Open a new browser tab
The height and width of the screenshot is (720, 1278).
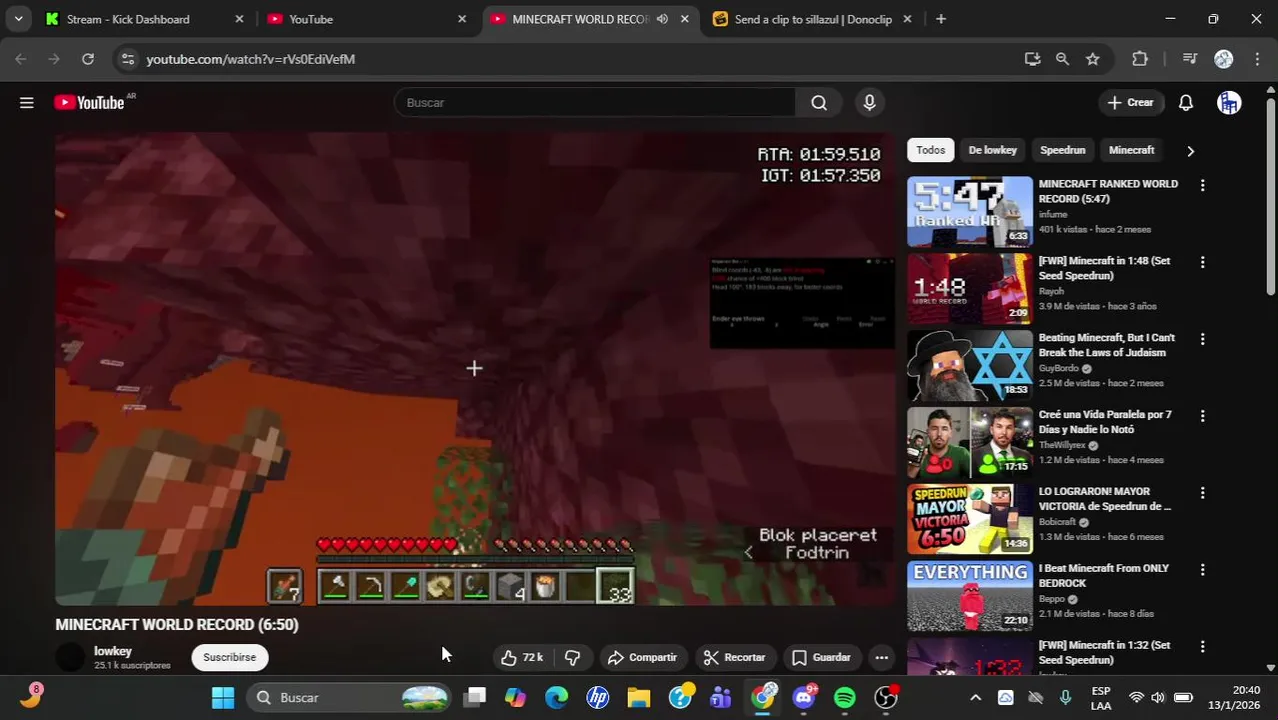pyautogui.click(x=940, y=19)
